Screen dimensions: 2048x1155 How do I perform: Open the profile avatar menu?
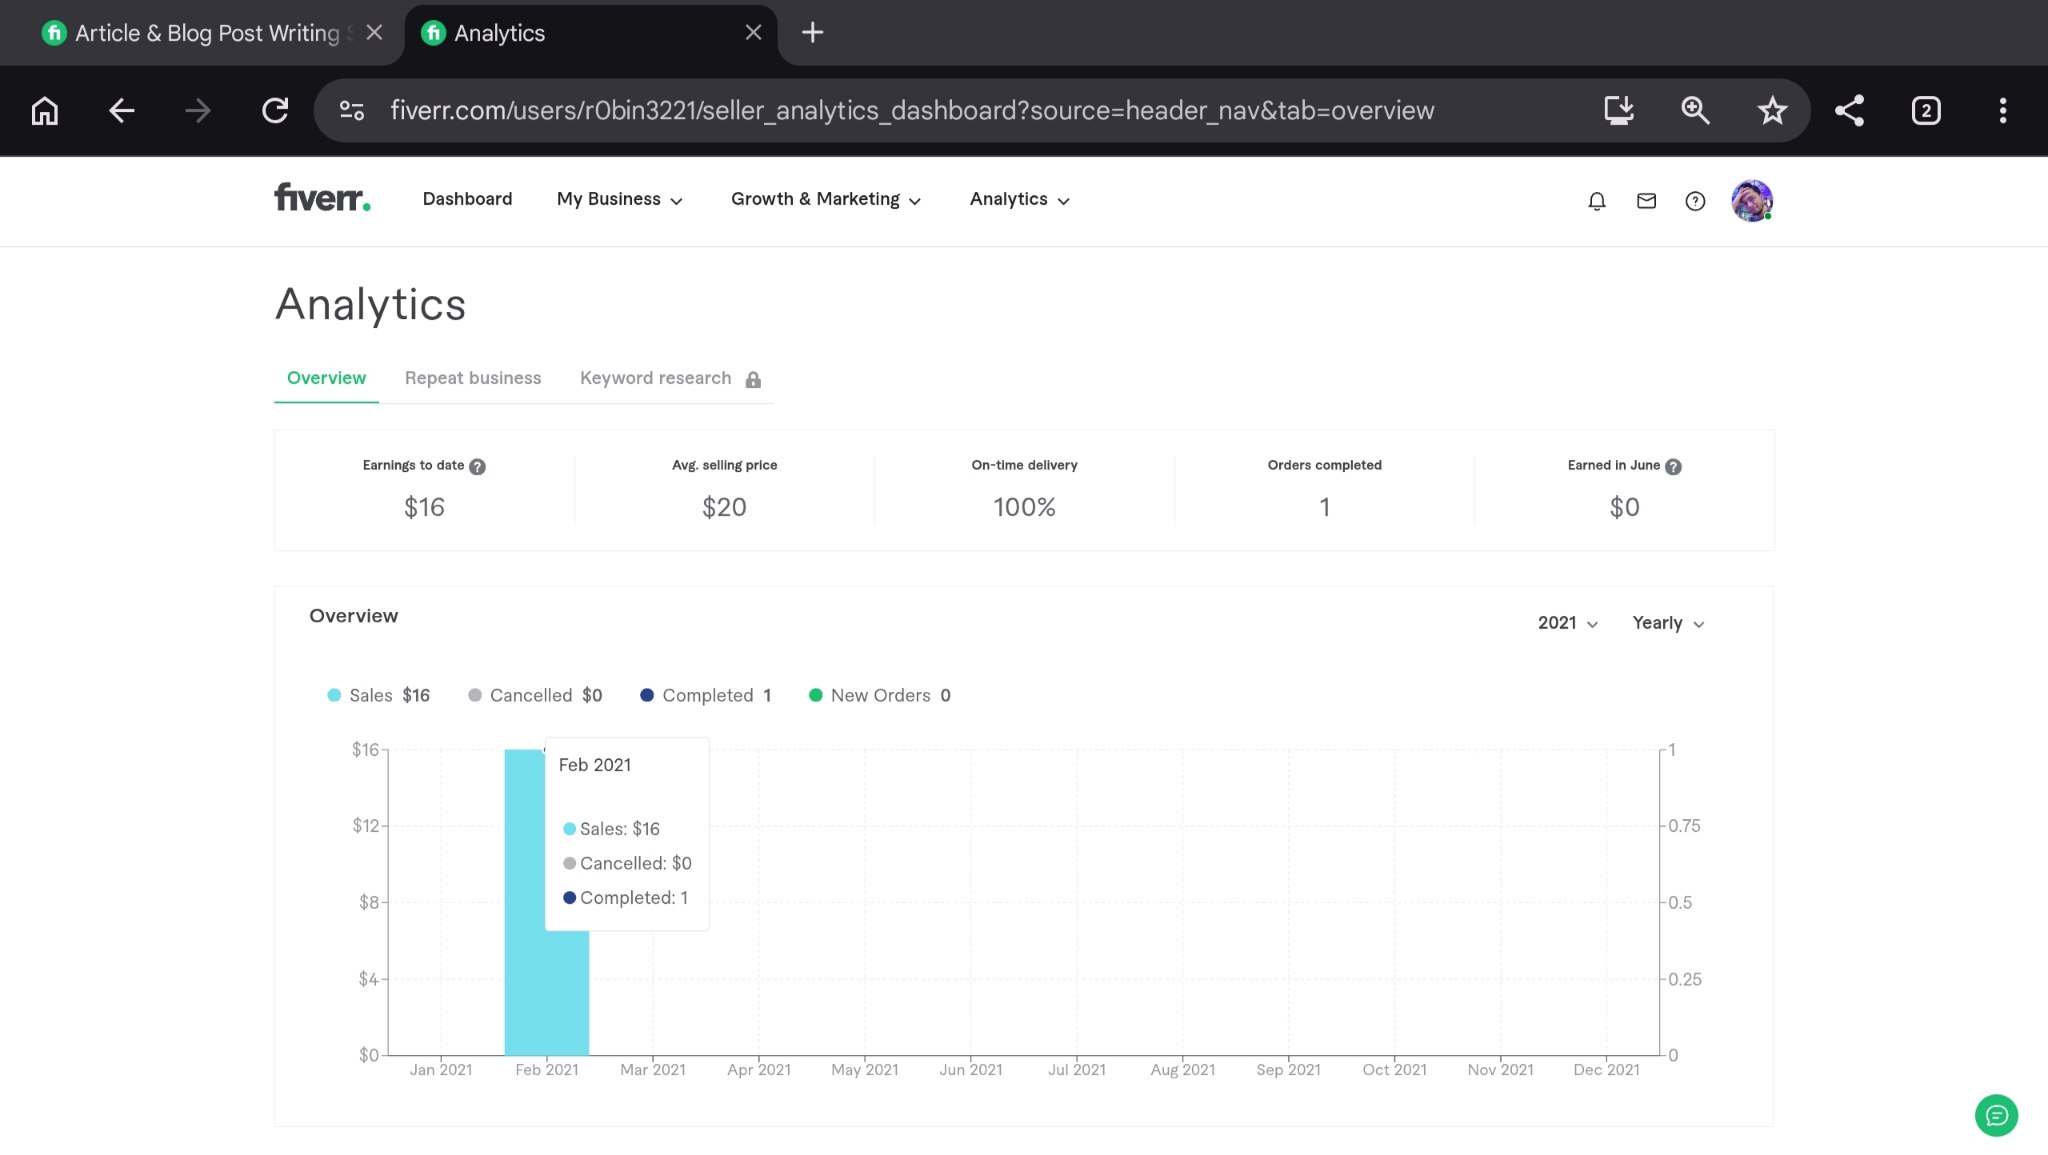1752,201
